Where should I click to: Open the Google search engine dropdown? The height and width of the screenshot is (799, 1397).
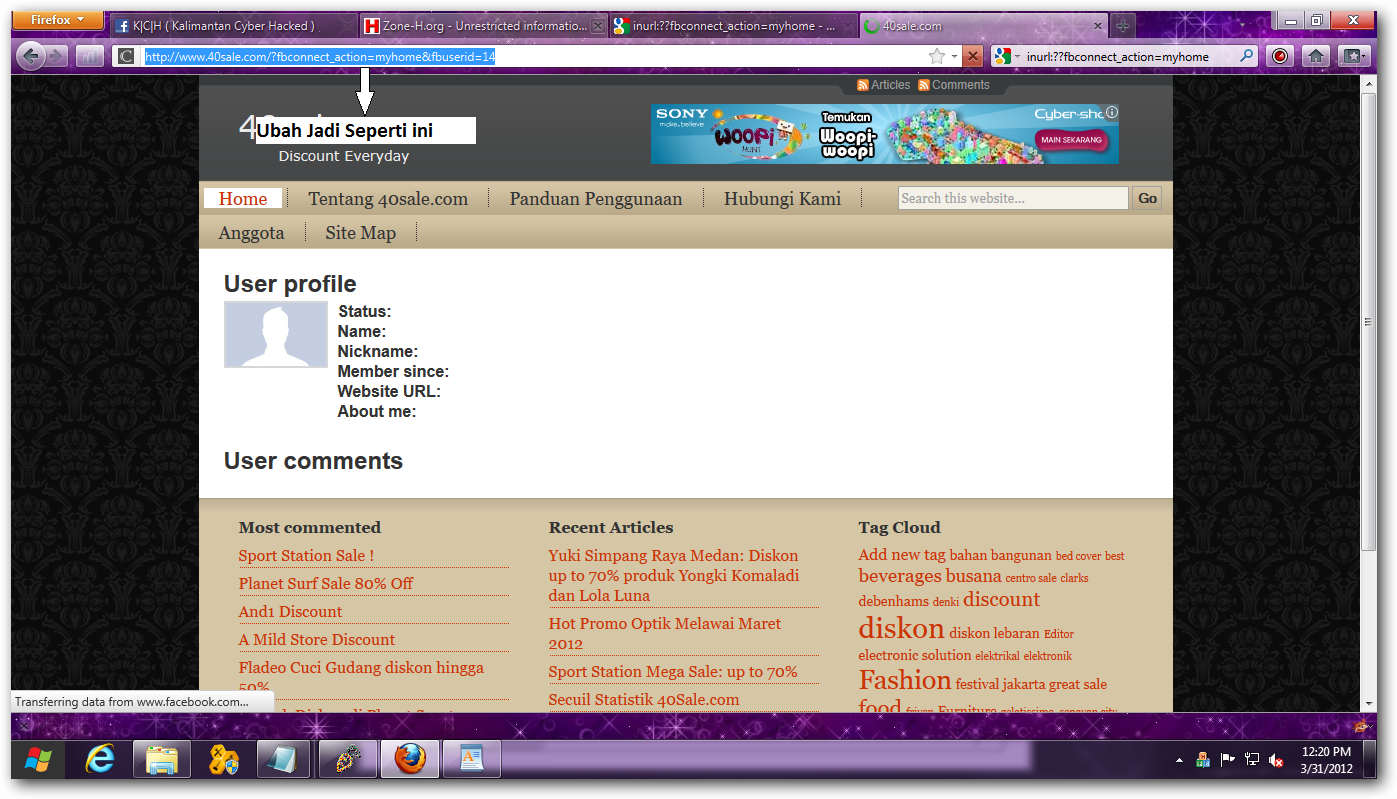tap(1006, 57)
